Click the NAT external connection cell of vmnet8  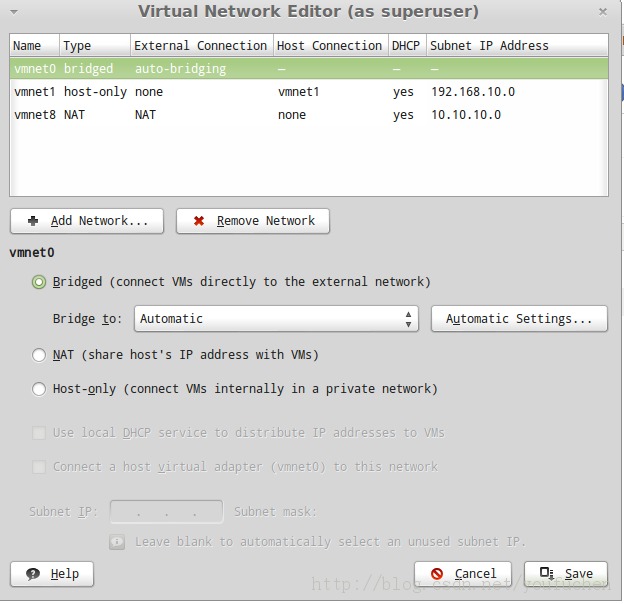tap(145, 115)
